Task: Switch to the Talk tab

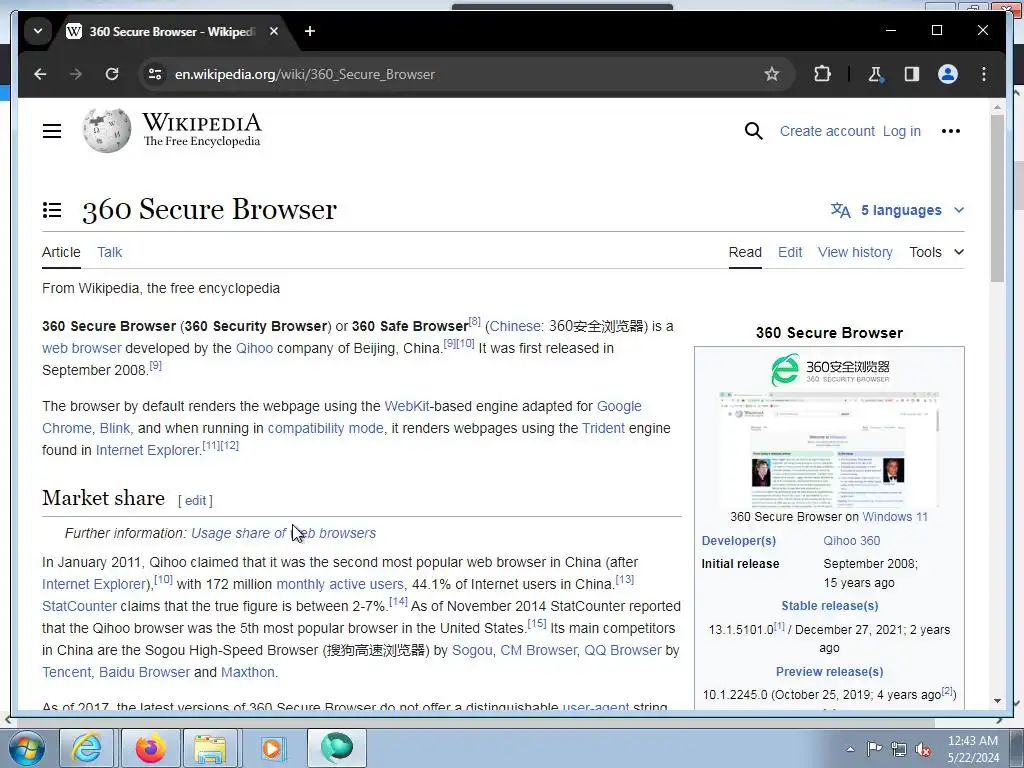Action: coord(110,252)
